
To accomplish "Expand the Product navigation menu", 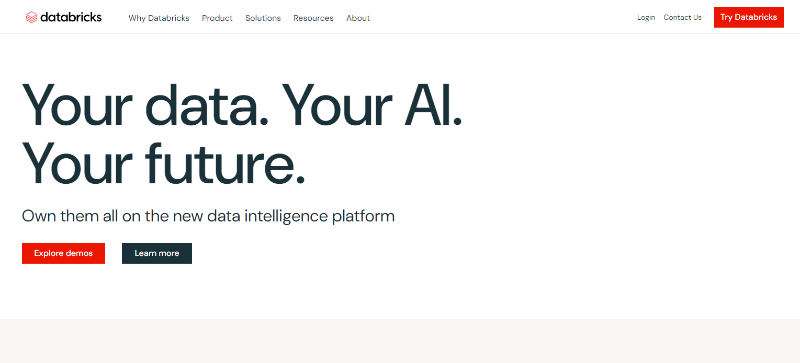I will coord(217,18).
